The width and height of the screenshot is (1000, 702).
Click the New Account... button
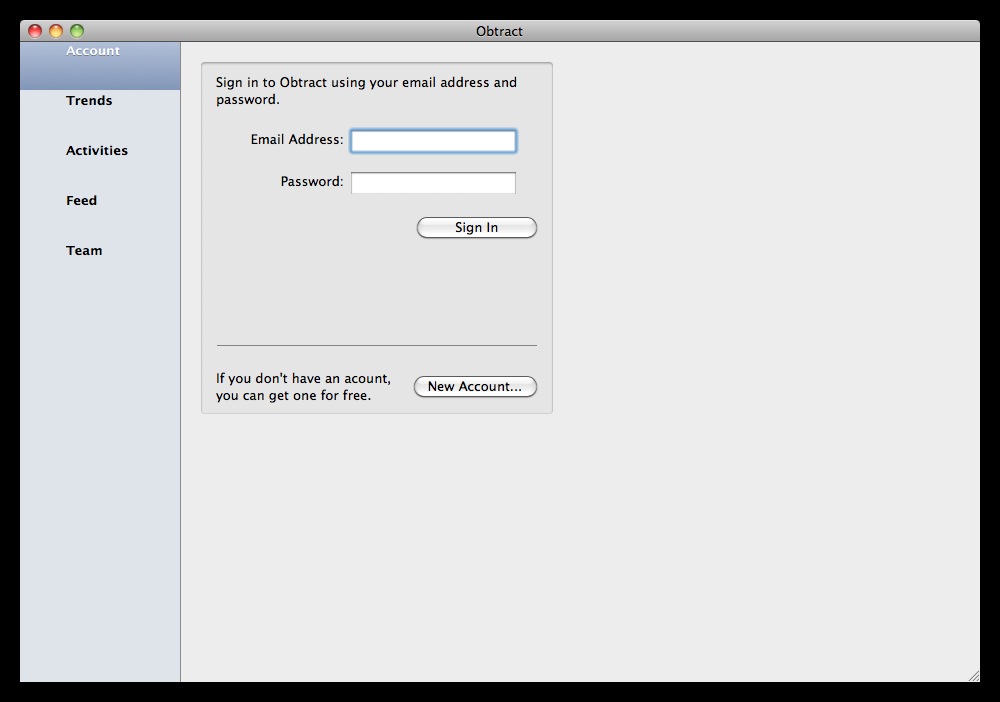pyautogui.click(x=475, y=386)
